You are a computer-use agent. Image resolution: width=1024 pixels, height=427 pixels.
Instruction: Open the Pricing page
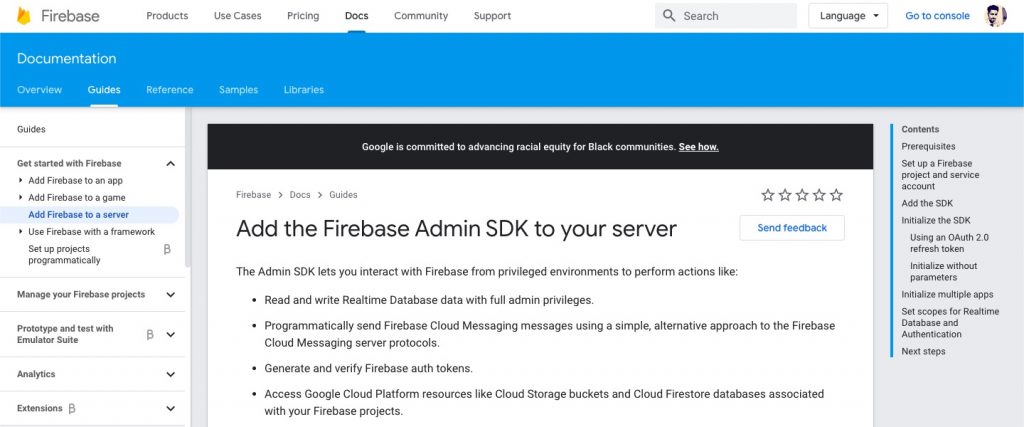pyautogui.click(x=303, y=16)
